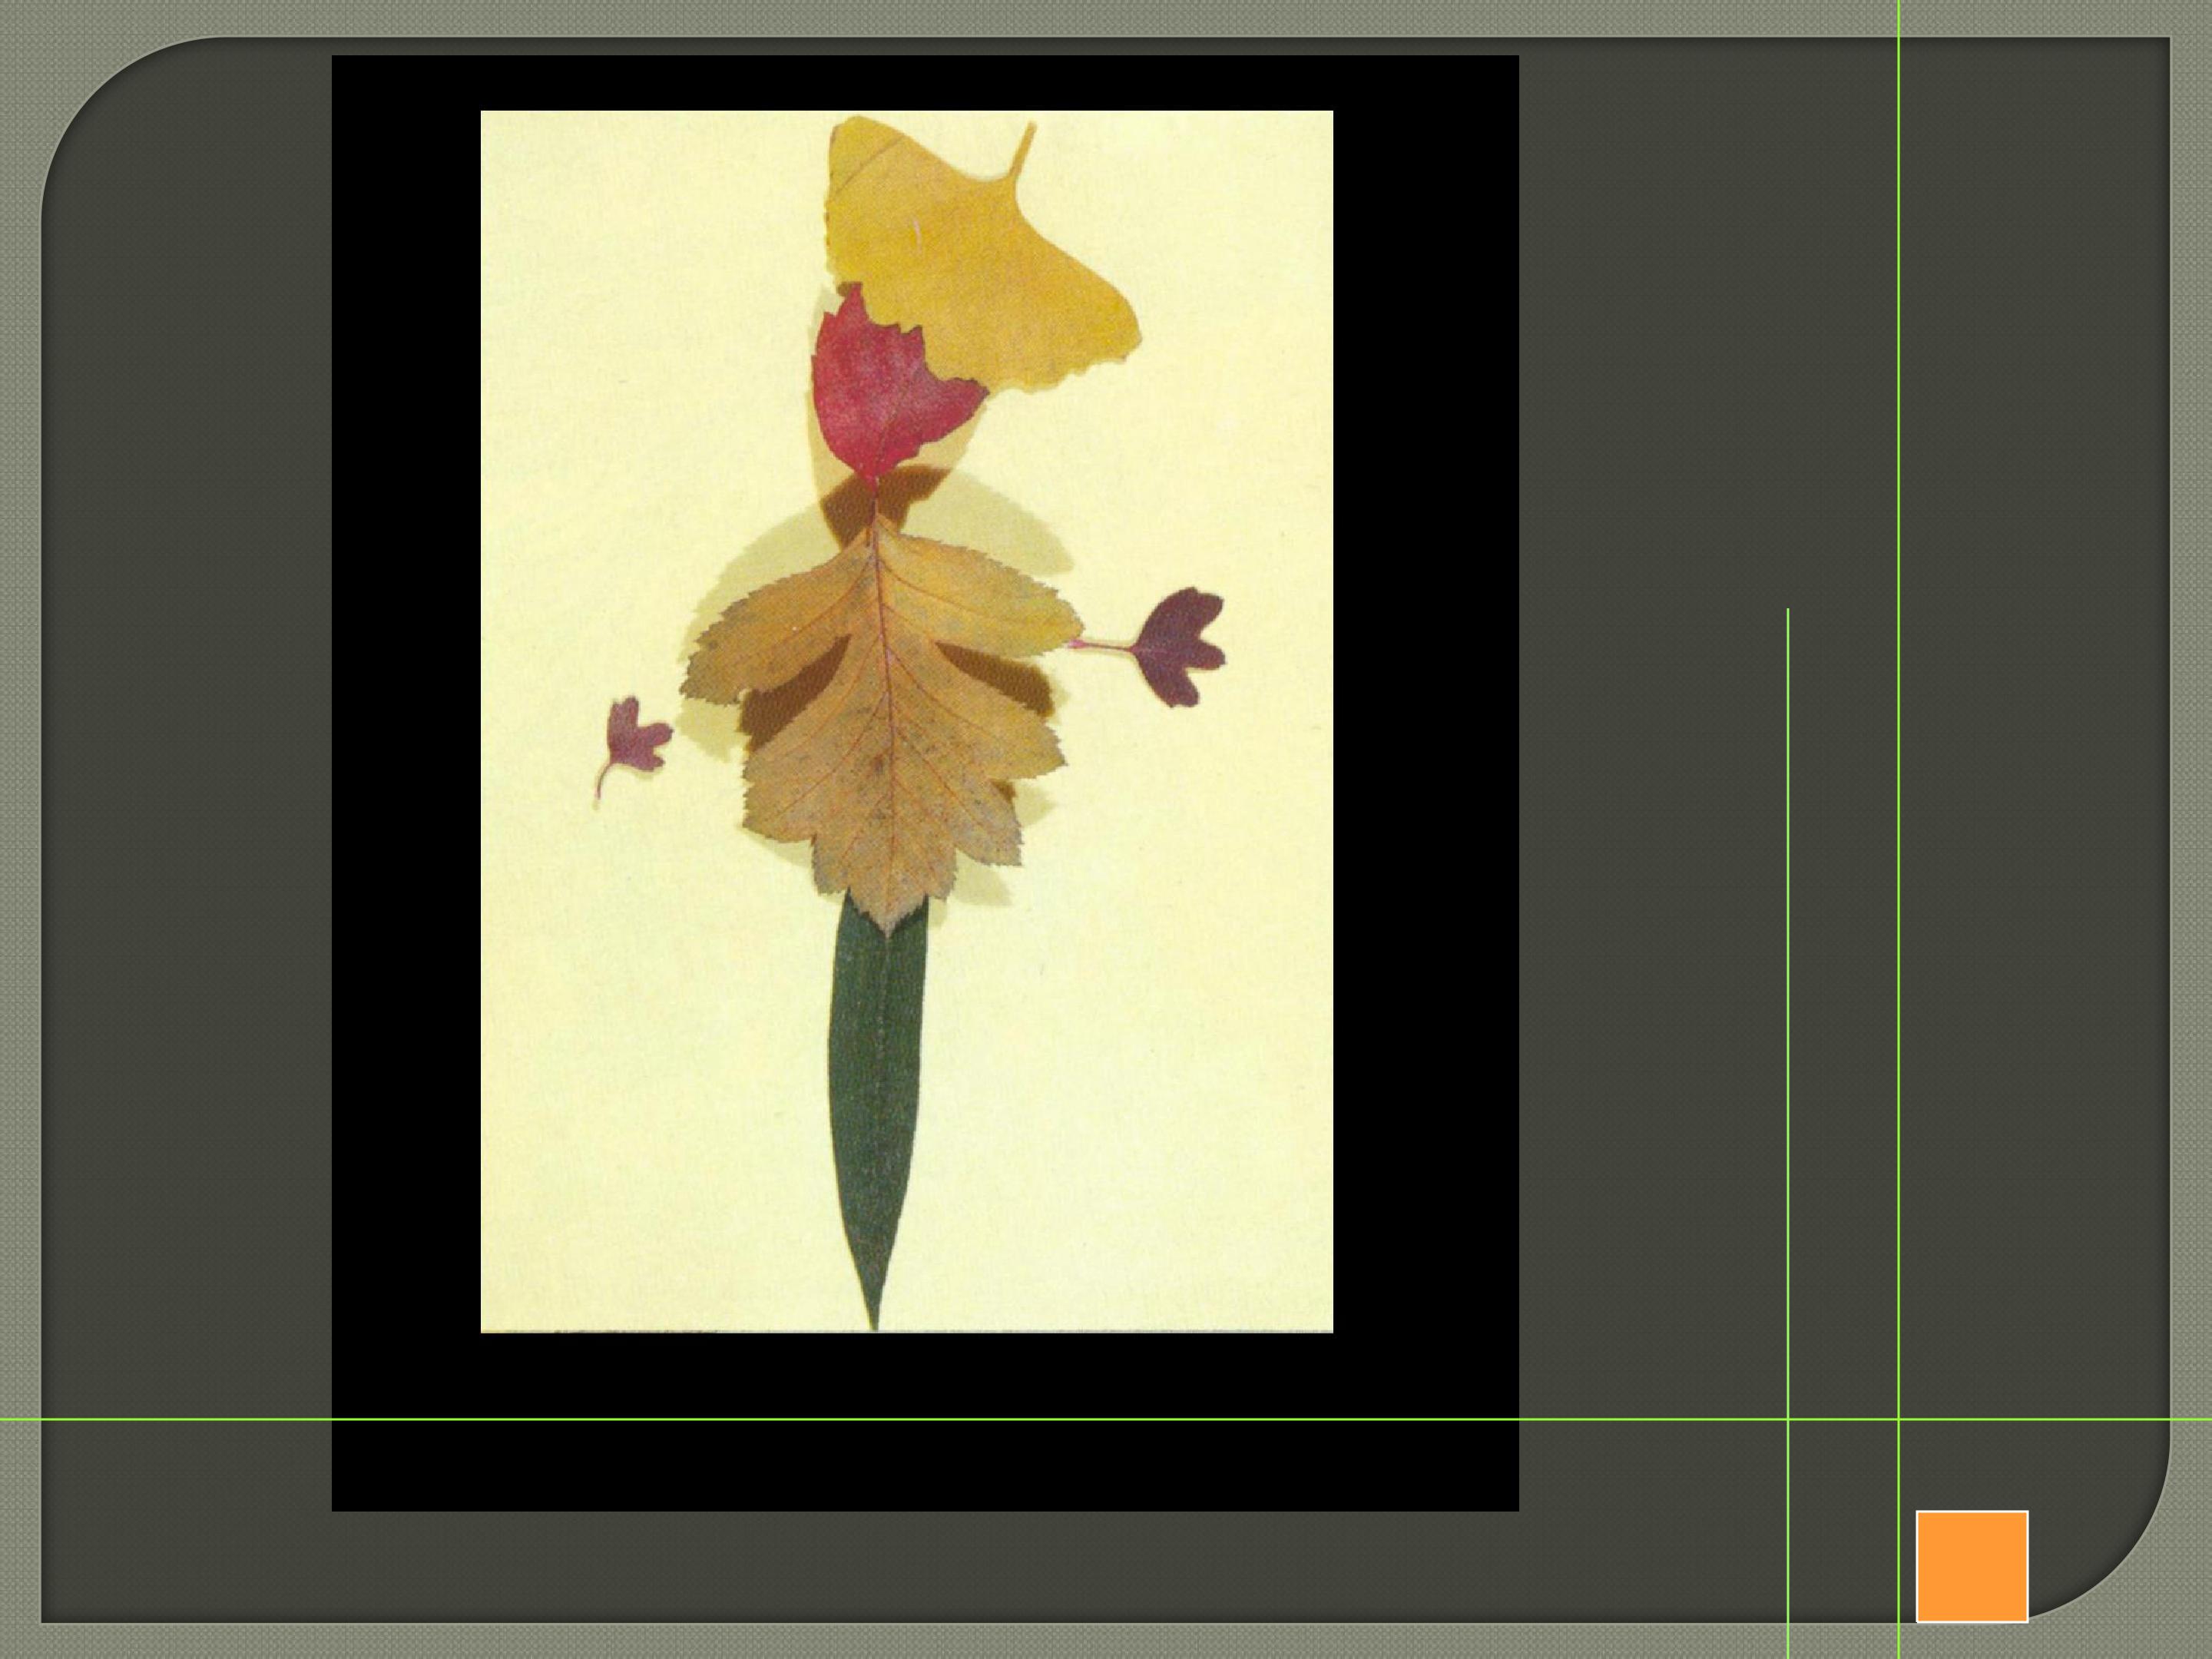Click the intersection of the green lines

[x=1899, y=1419]
